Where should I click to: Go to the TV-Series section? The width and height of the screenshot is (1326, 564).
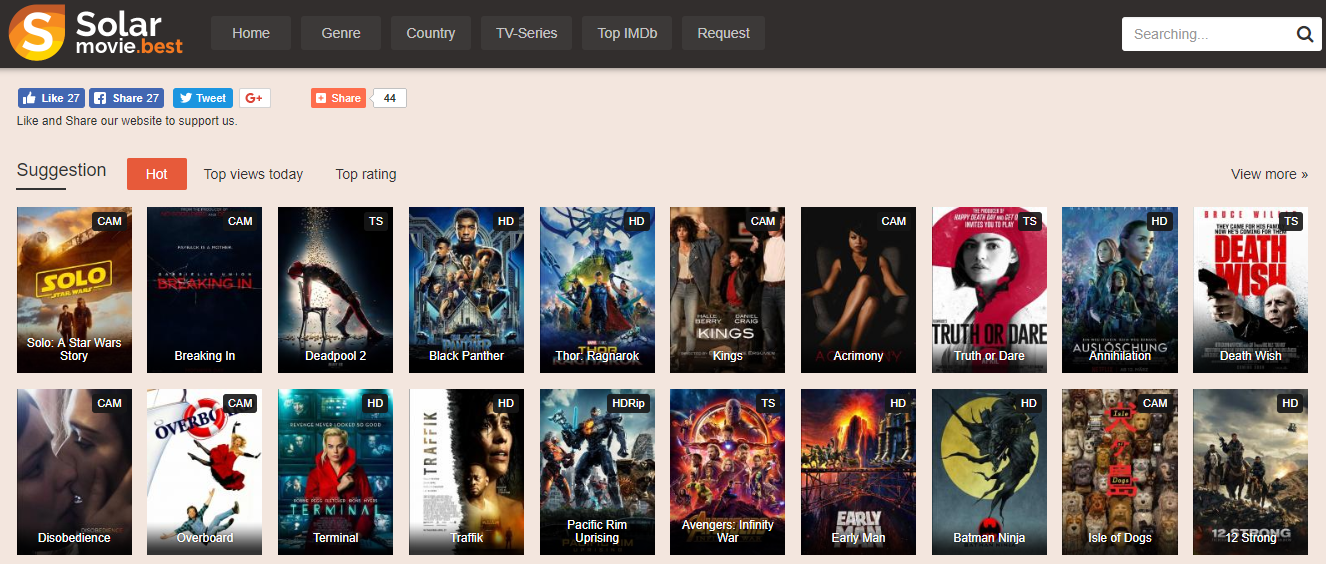(x=527, y=33)
